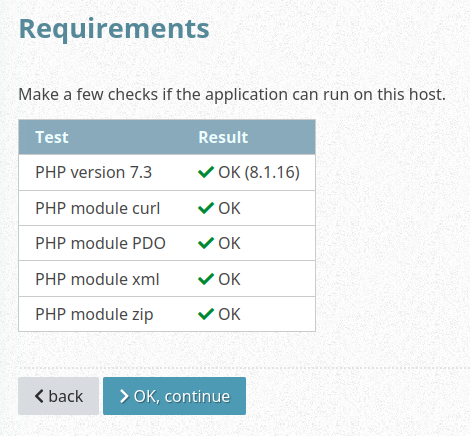This screenshot has height=436, width=470.
Task: Click the green checkmark in the zip row
Action: 206,314
